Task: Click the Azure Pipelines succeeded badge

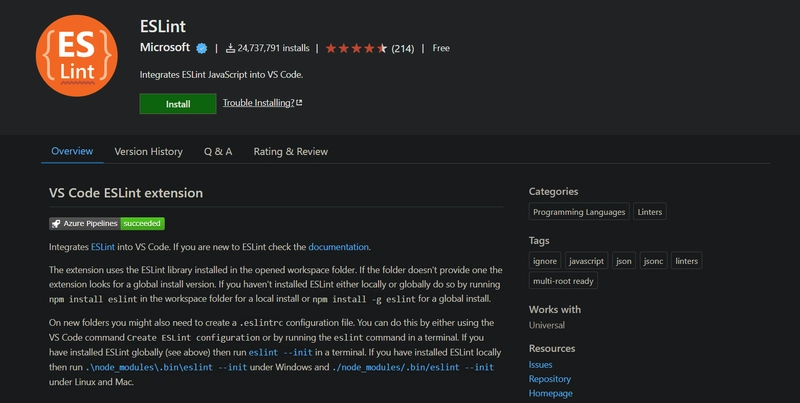Action: [107, 223]
